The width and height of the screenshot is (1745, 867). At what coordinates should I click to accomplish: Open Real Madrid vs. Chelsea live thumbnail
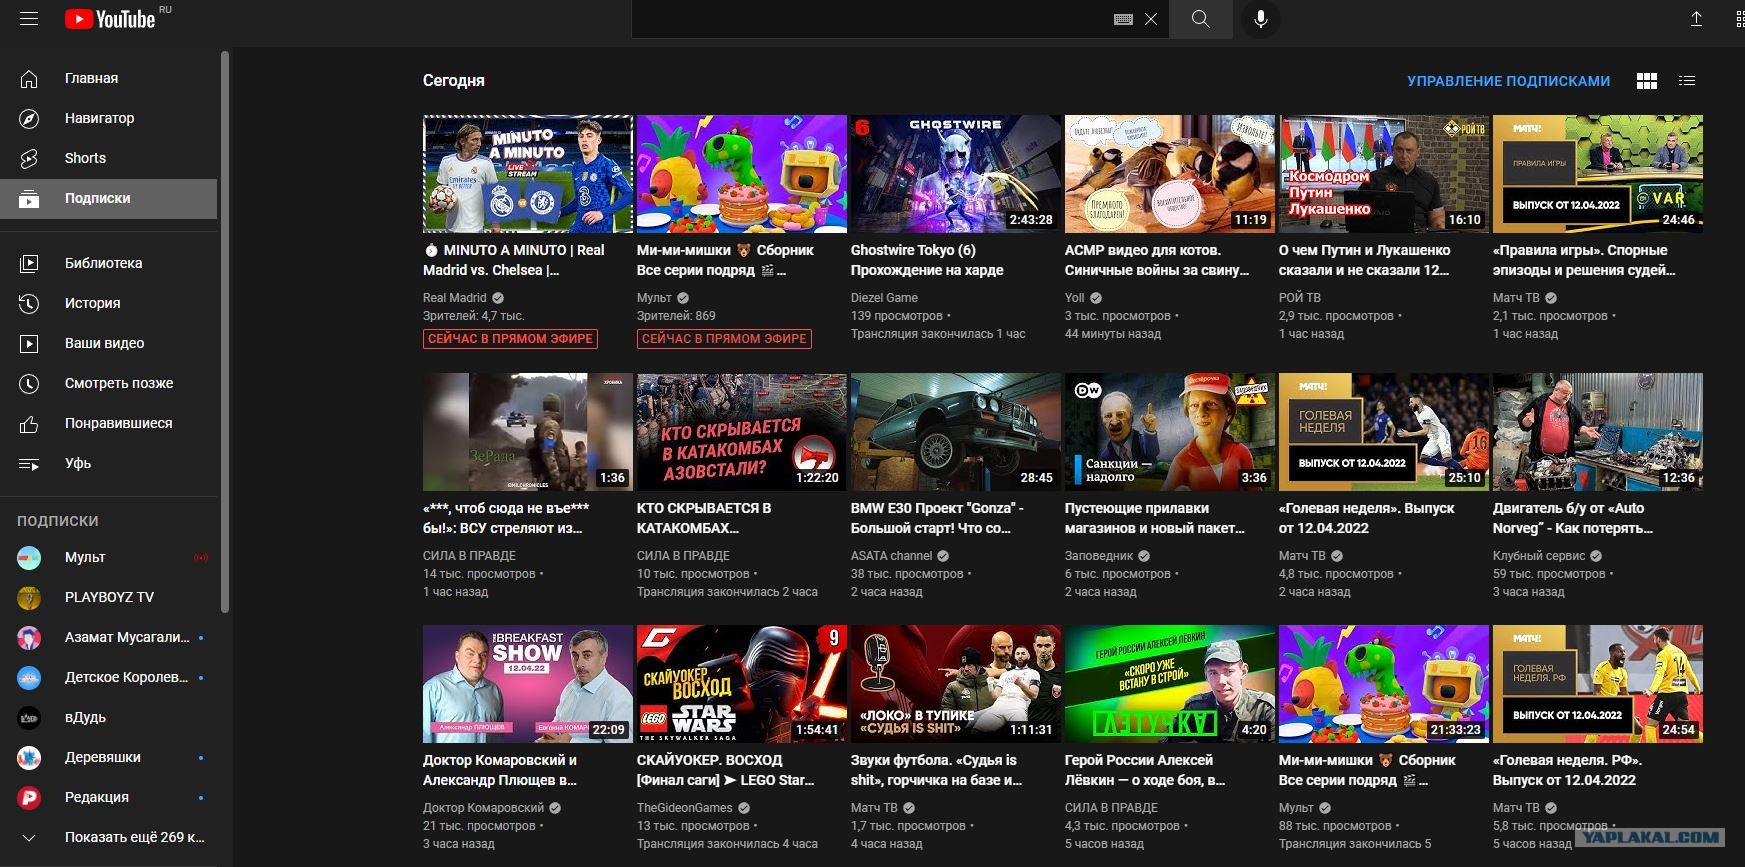pyautogui.click(x=528, y=174)
